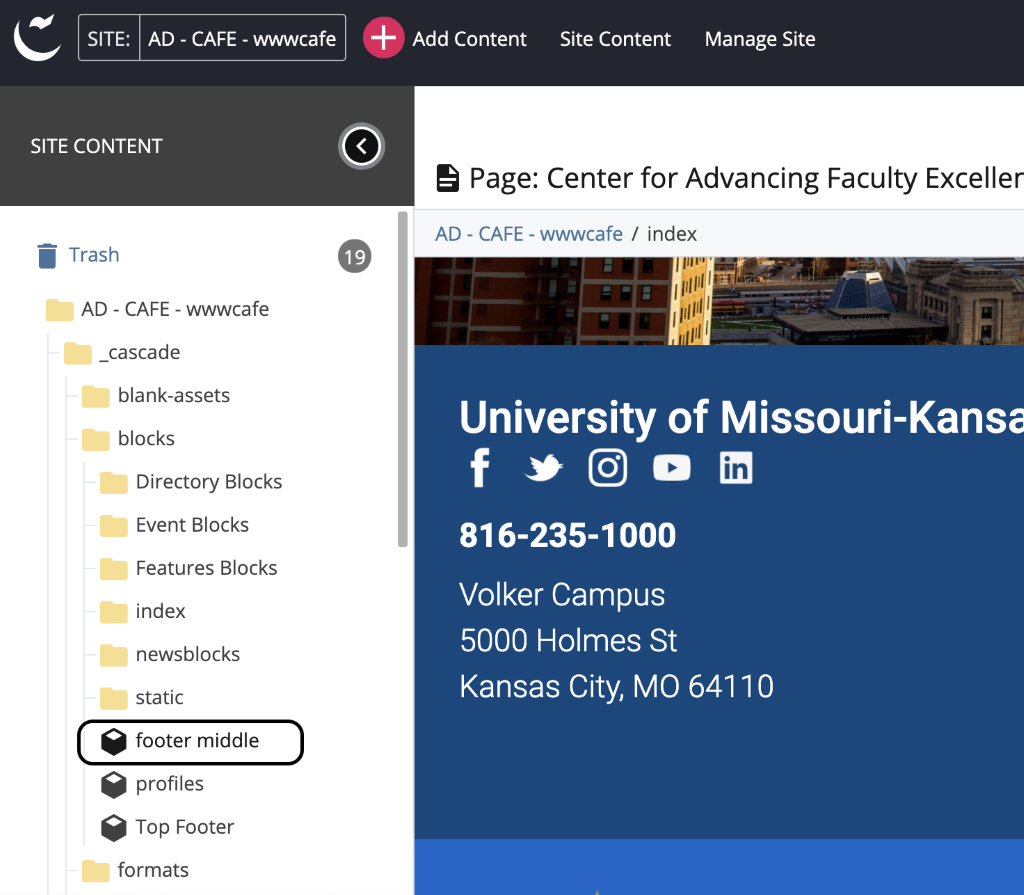Collapse the Site Content sidebar with arrow button
Viewport: 1024px width, 895px height.
point(361,146)
